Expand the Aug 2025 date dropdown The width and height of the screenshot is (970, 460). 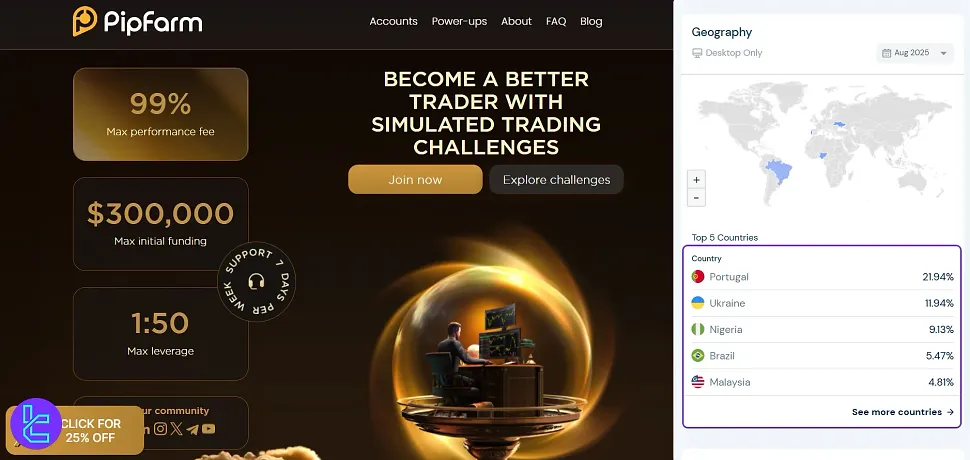(x=915, y=53)
